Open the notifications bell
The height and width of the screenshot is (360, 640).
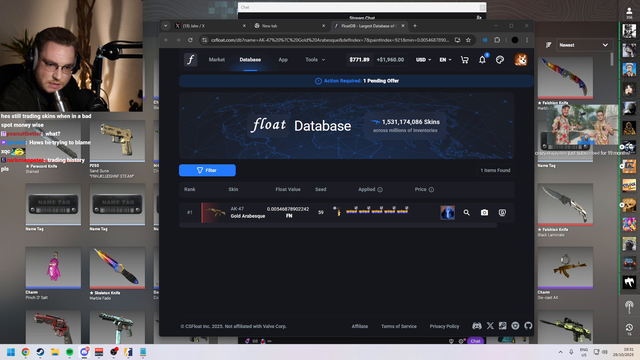(482, 60)
